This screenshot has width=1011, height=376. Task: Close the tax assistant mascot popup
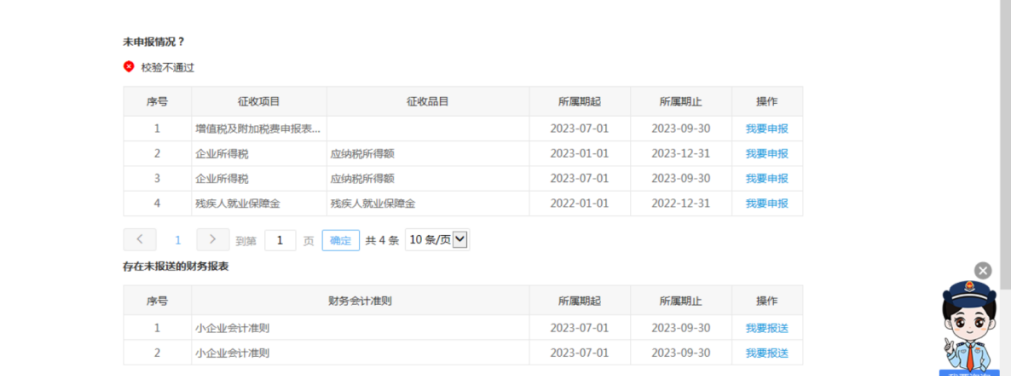pos(983,270)
